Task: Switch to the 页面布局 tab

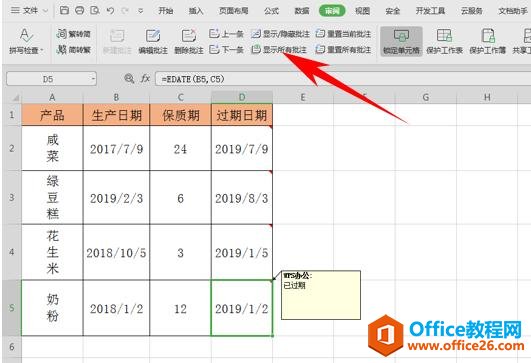Action: tap(233, 11)
